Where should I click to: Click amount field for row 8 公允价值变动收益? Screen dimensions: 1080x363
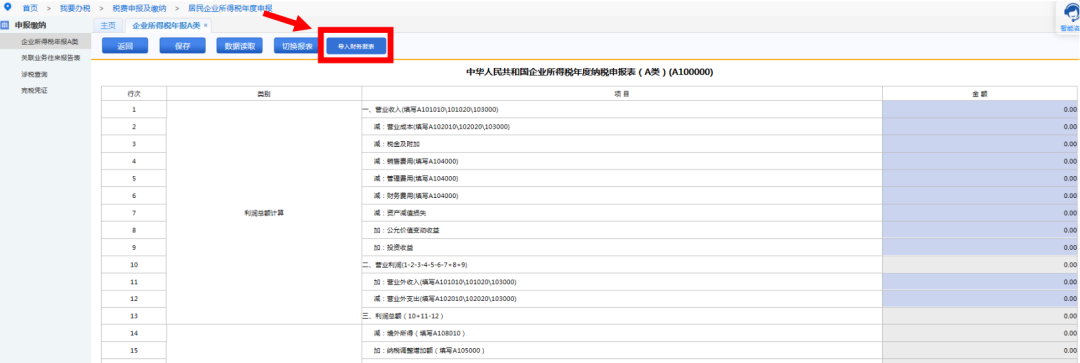pyautogui.click(x=981, y=230)
